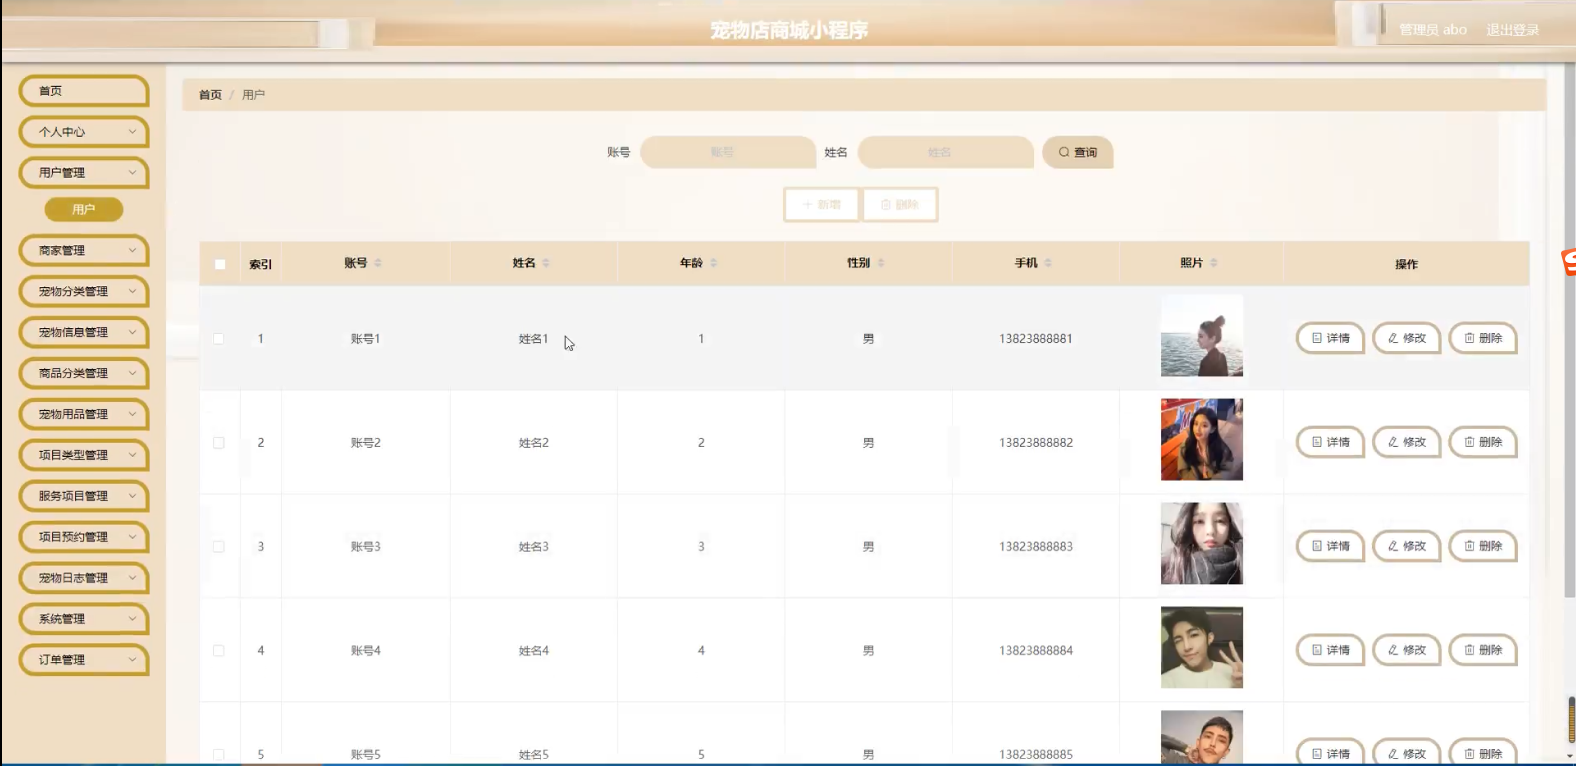Viewport: 1576px width, 766px height.
Task: Toggle the select-all checkbox in table header
Action: point(220,264)
